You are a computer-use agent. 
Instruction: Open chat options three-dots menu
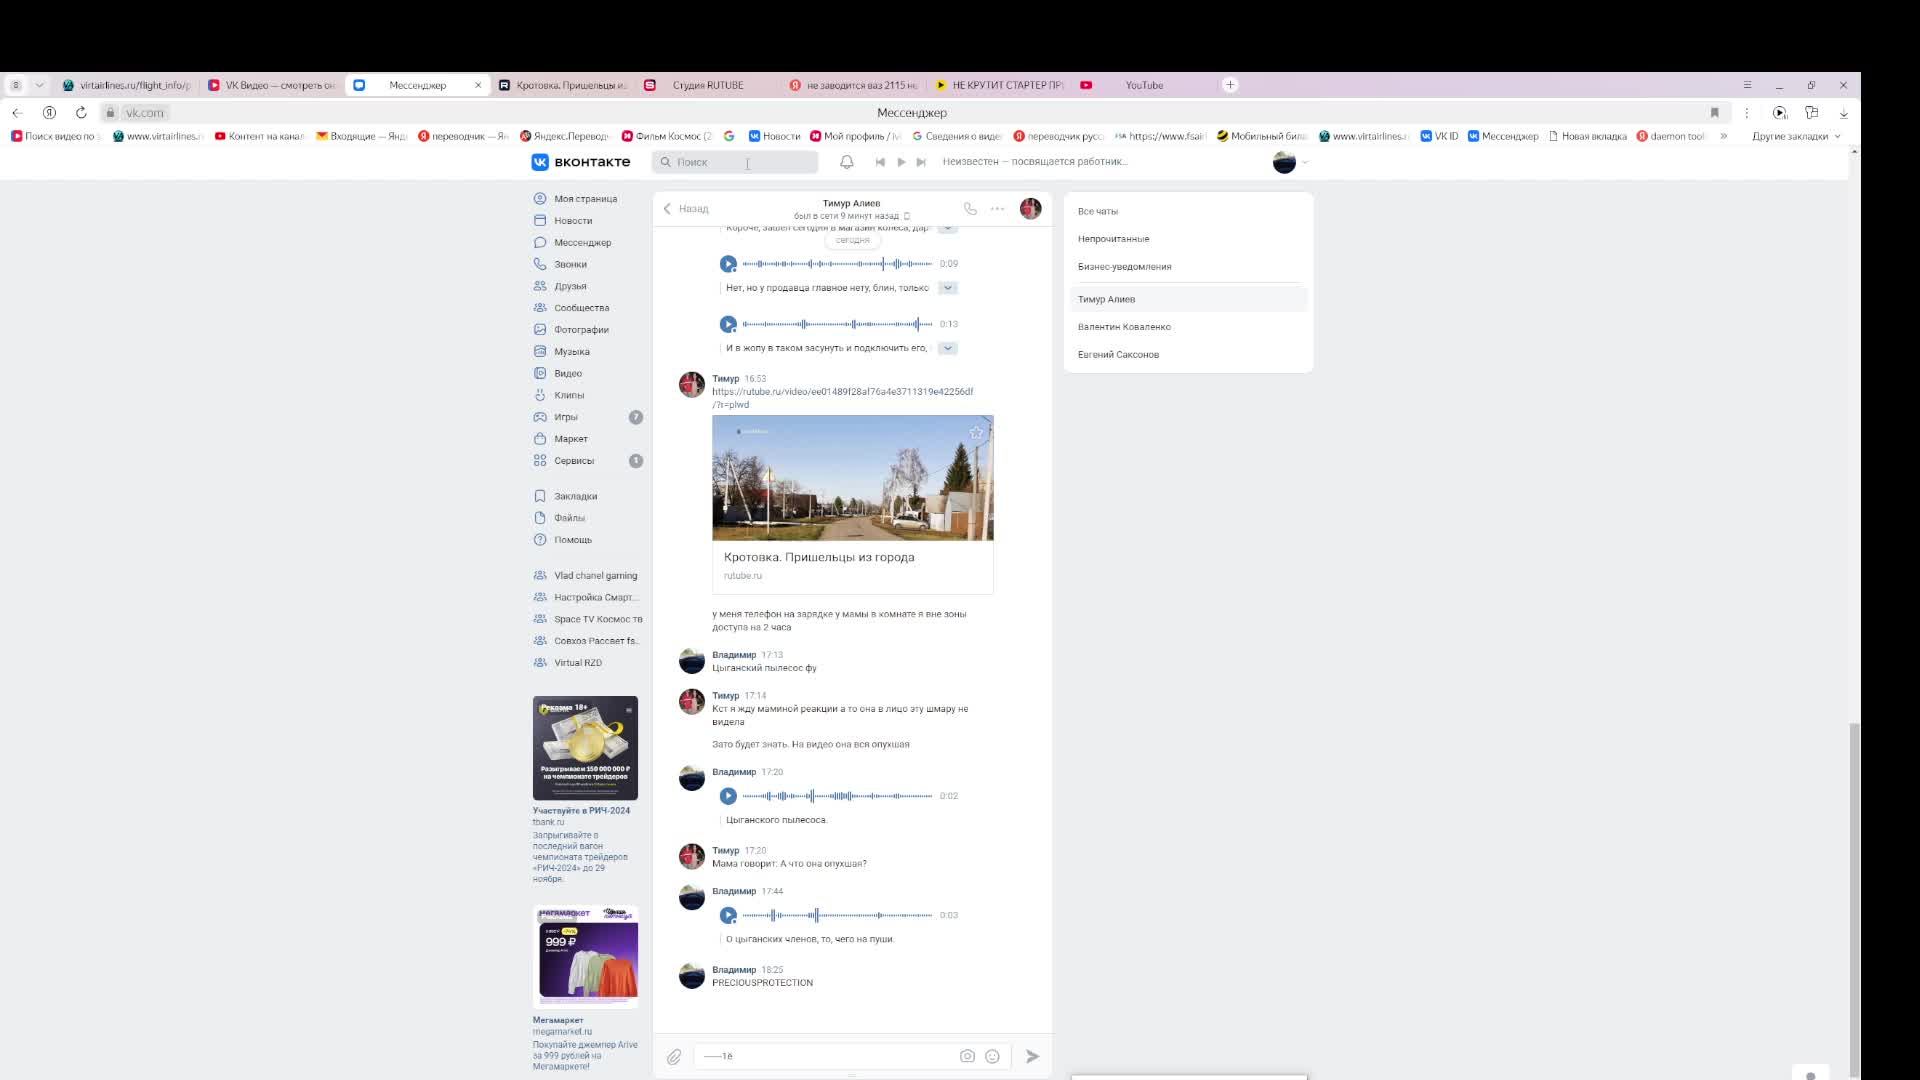point(997,209)
